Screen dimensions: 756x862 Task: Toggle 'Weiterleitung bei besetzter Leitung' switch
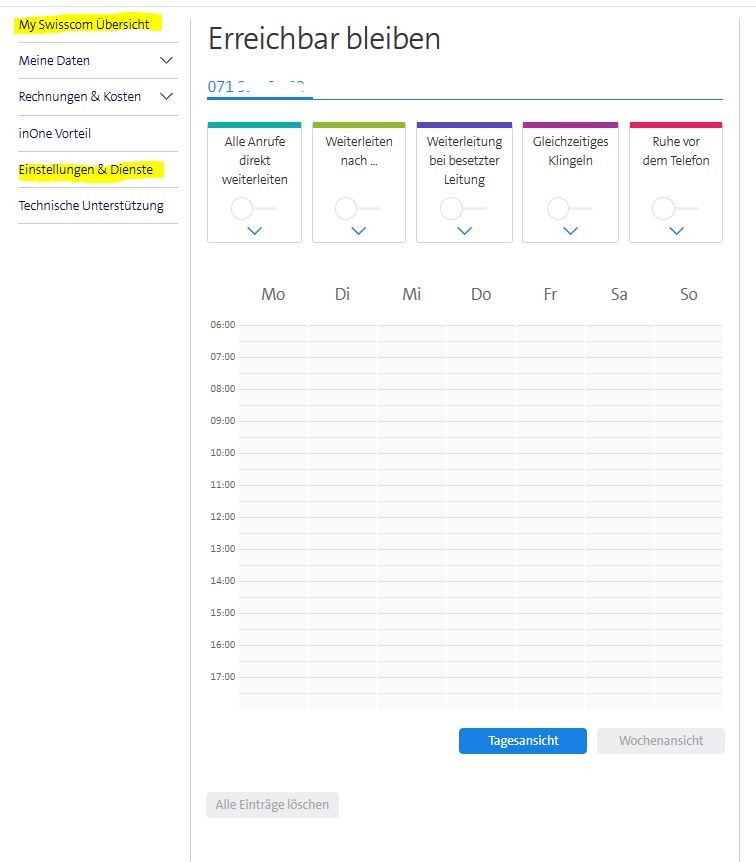(x=462, y=208)
